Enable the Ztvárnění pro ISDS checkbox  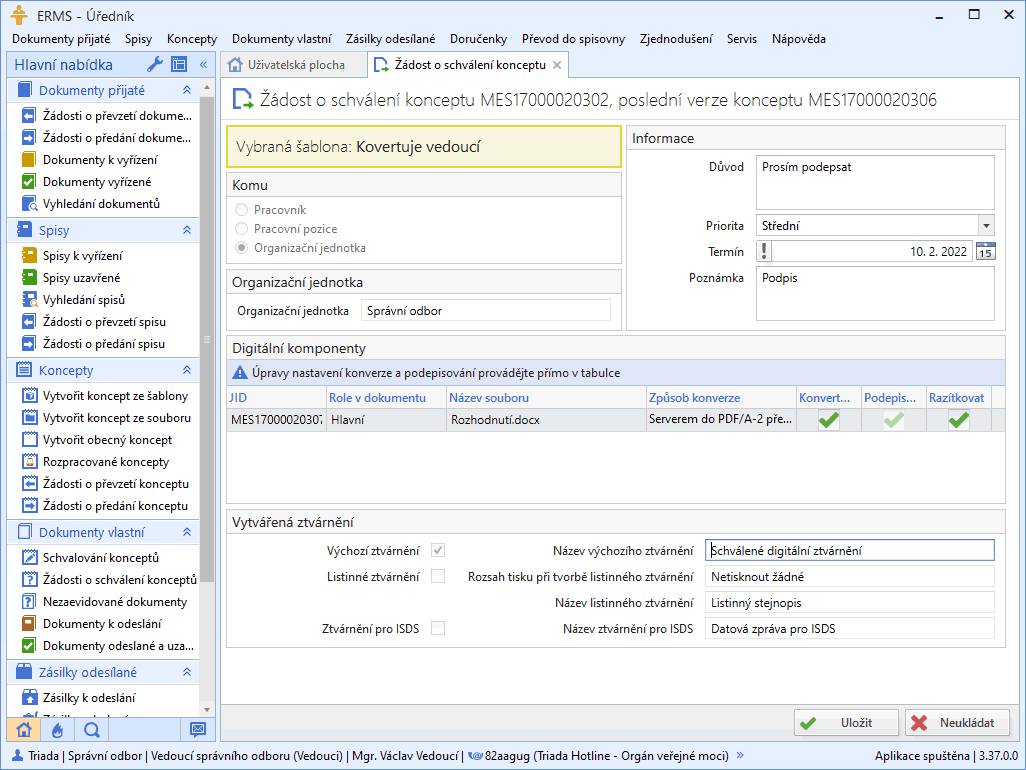[x=438, y=628]
